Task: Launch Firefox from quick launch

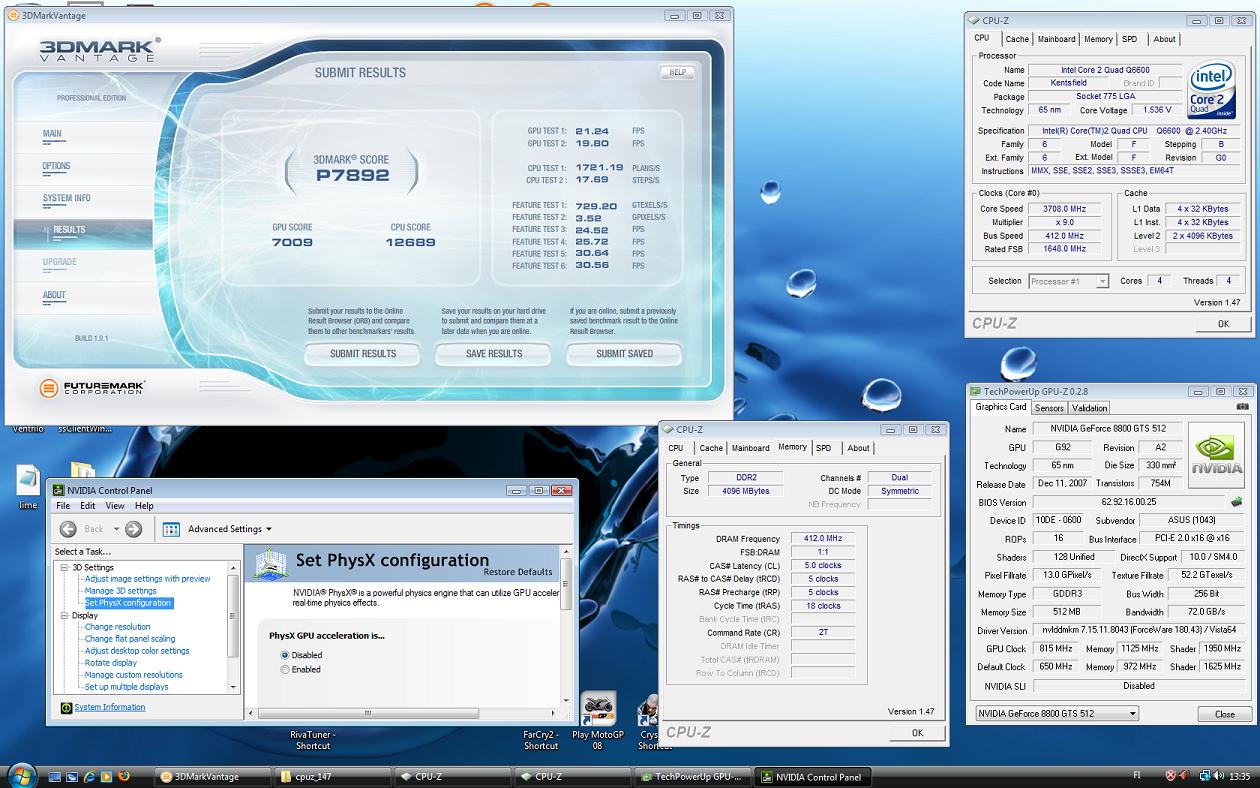Action: 124,776
